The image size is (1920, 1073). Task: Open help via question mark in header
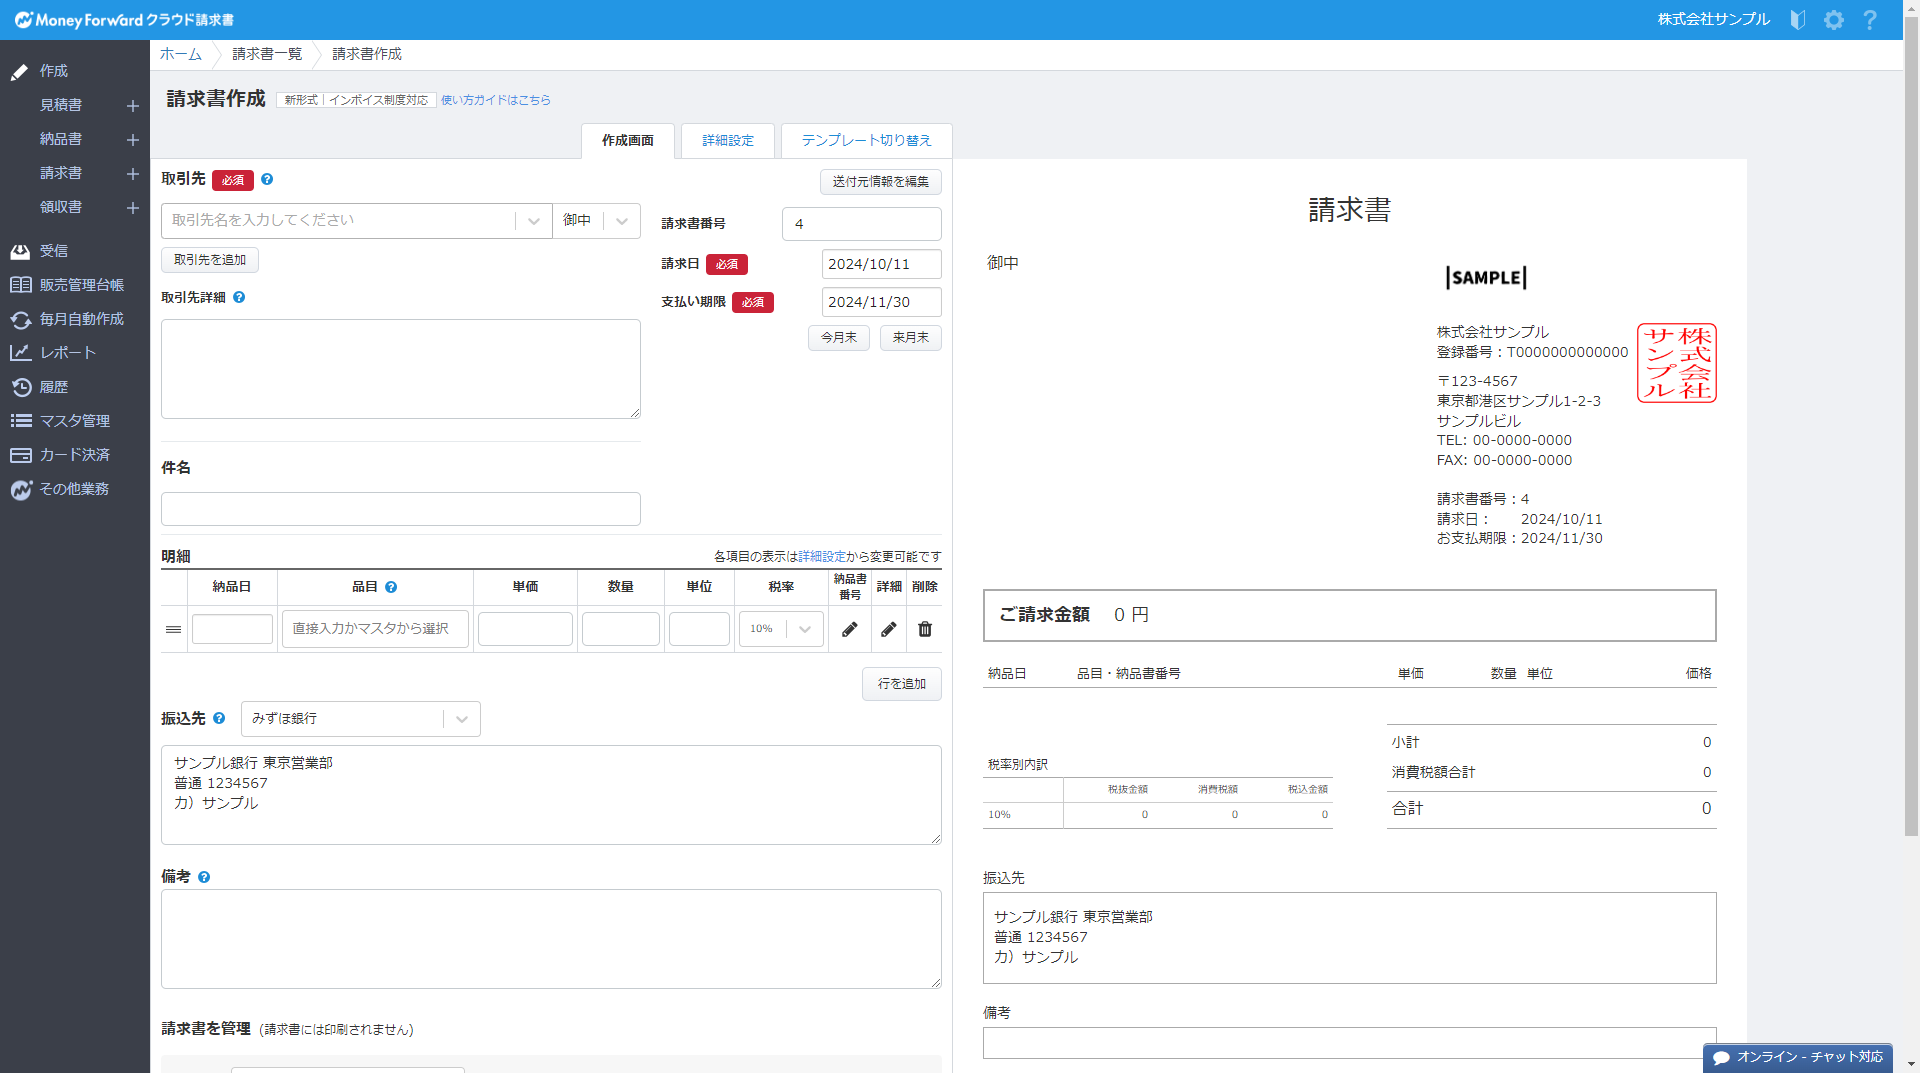coord(1869,20)
